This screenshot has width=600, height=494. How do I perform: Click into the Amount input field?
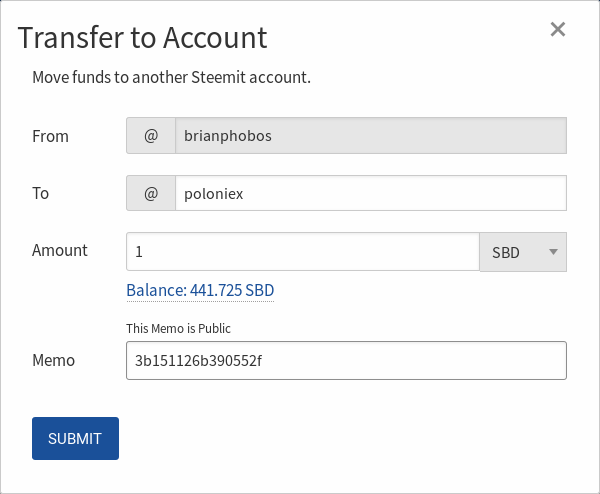[303, 252]
